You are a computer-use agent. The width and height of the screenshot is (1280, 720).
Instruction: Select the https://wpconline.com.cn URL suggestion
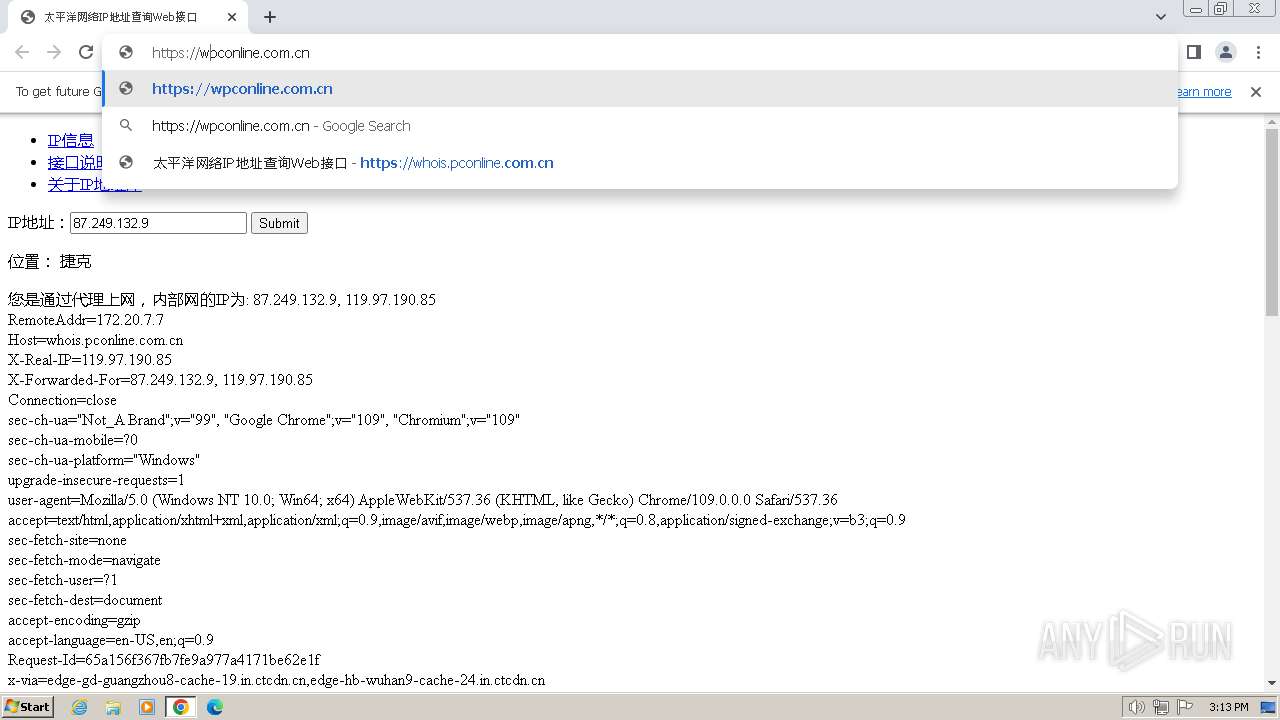point(640,89)
